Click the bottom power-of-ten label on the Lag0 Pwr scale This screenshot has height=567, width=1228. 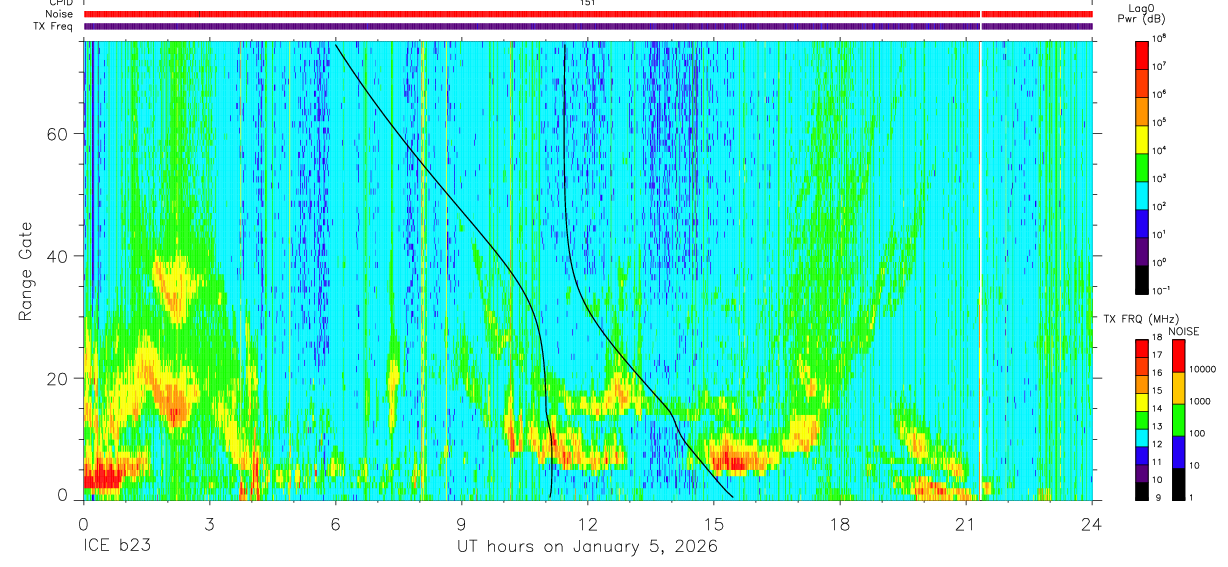click(1161, 290)
